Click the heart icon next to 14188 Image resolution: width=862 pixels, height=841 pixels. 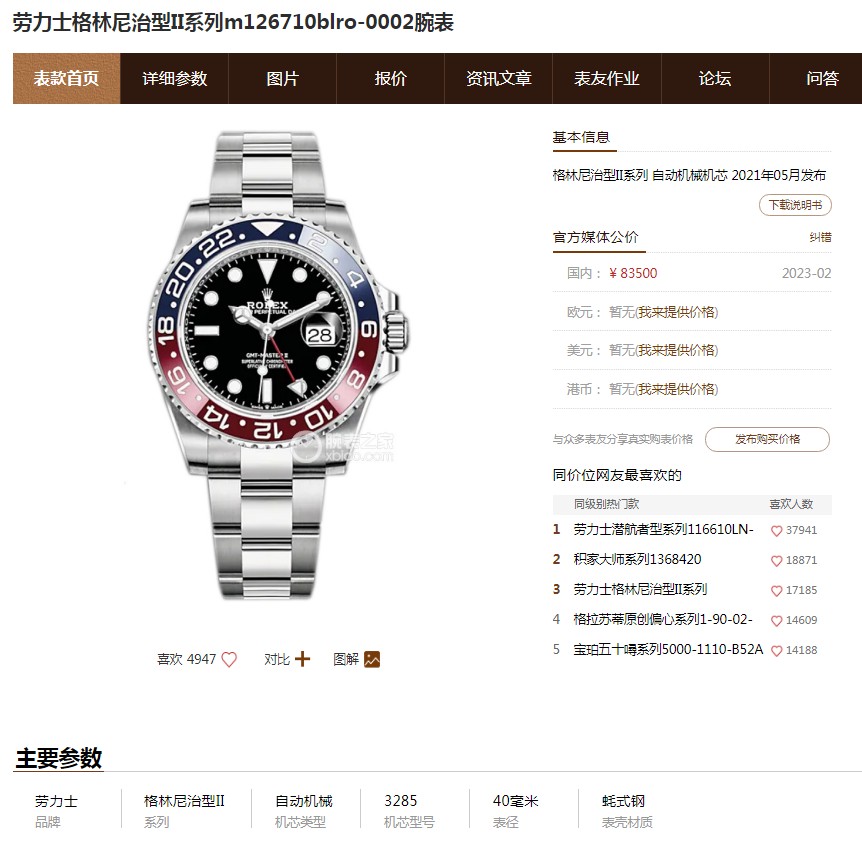coord(776,651)
